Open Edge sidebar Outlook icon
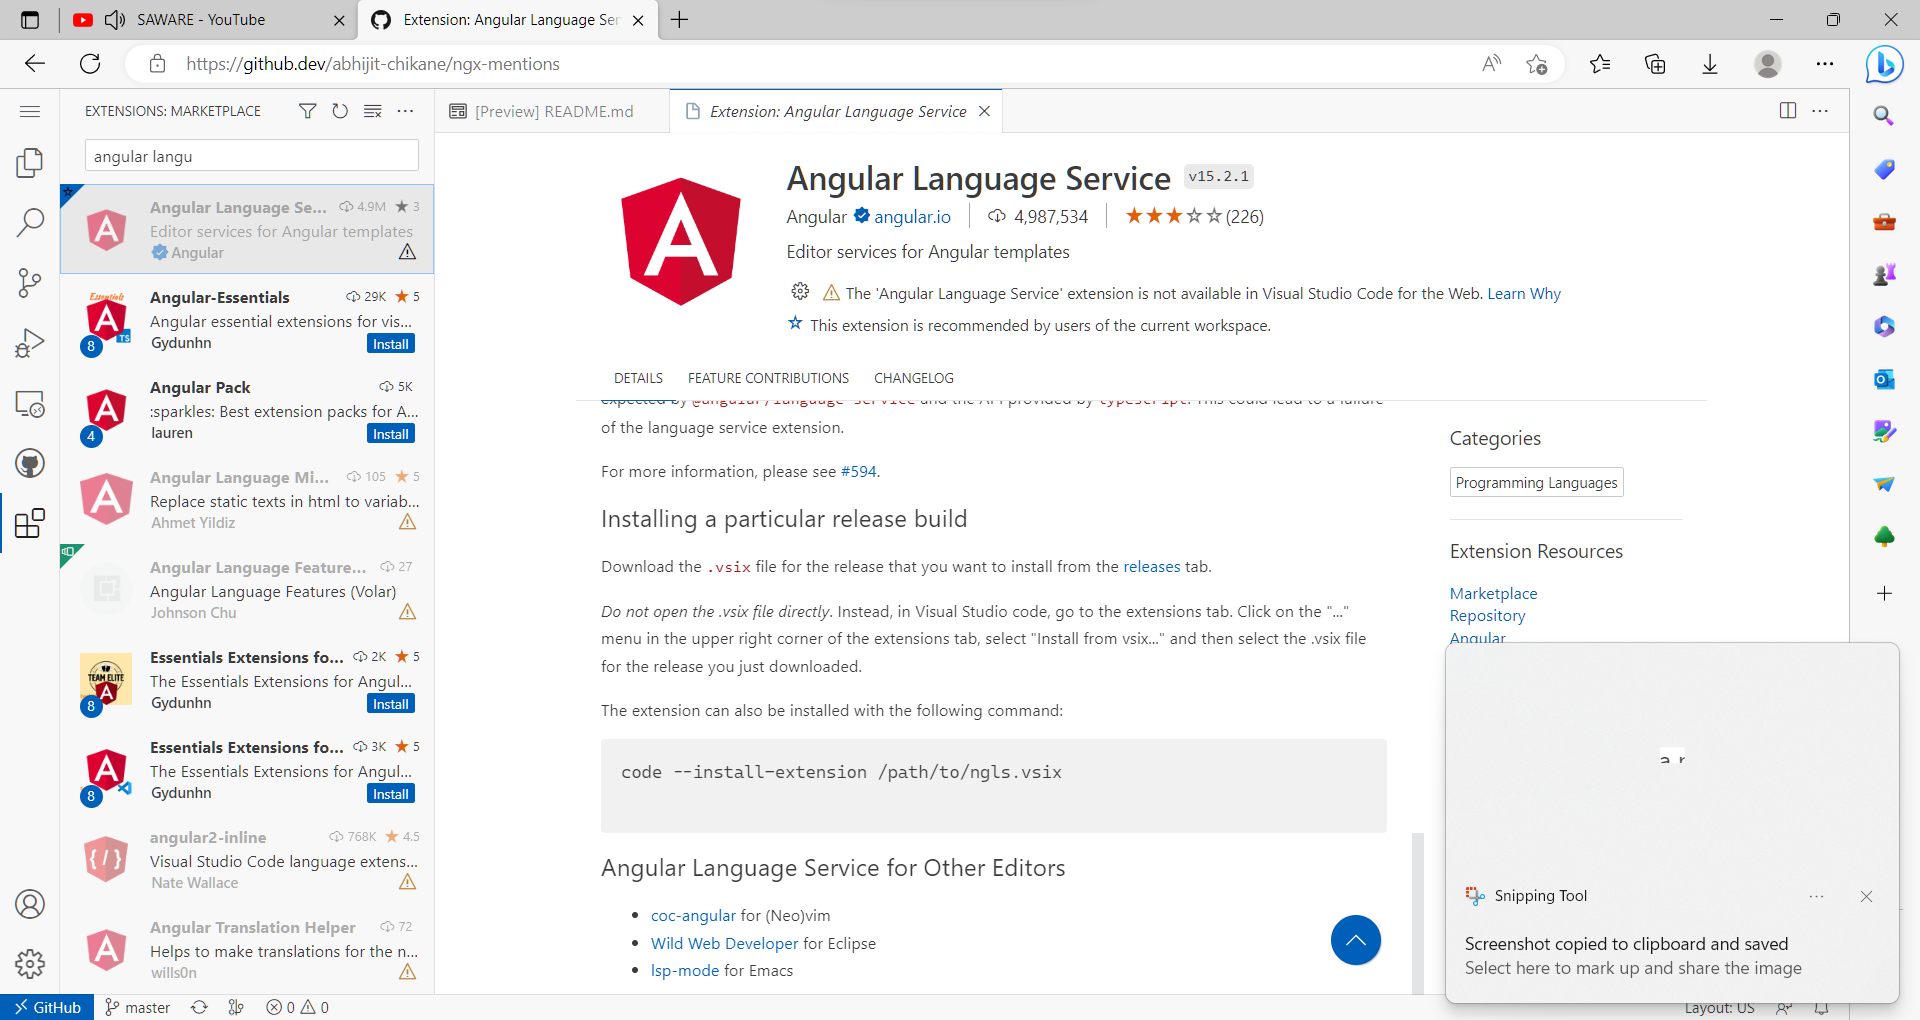 tap(1884, 379)
